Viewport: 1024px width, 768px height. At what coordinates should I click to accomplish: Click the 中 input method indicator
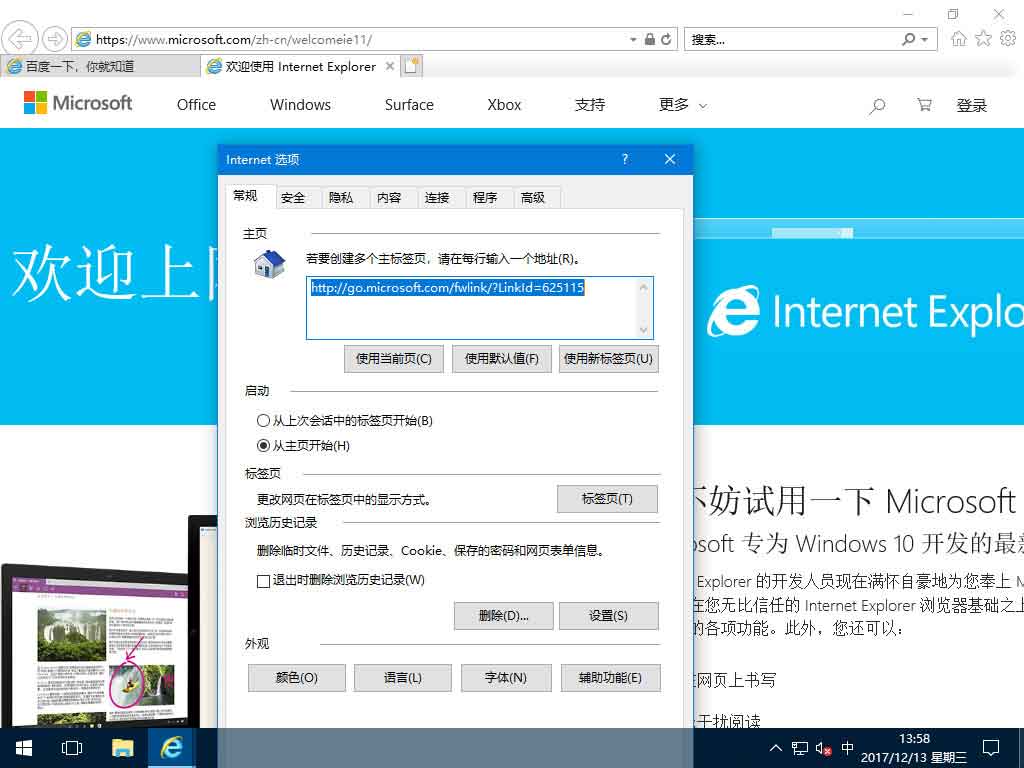(848, 748)
